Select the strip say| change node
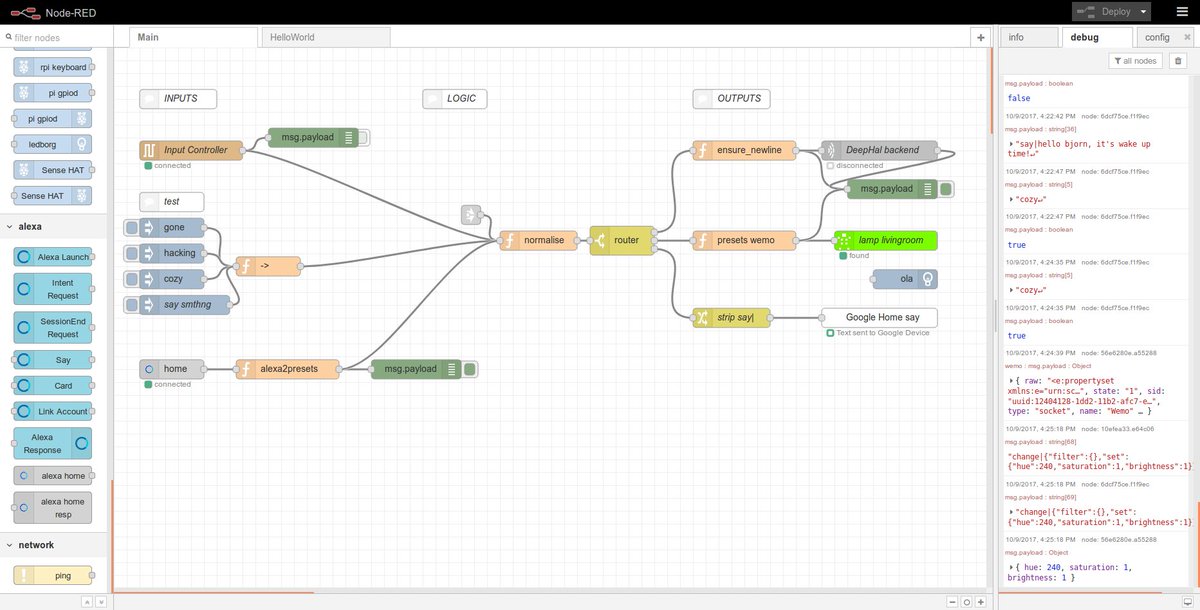Viewport: 1200px width, 610px height. coord(731,317)
